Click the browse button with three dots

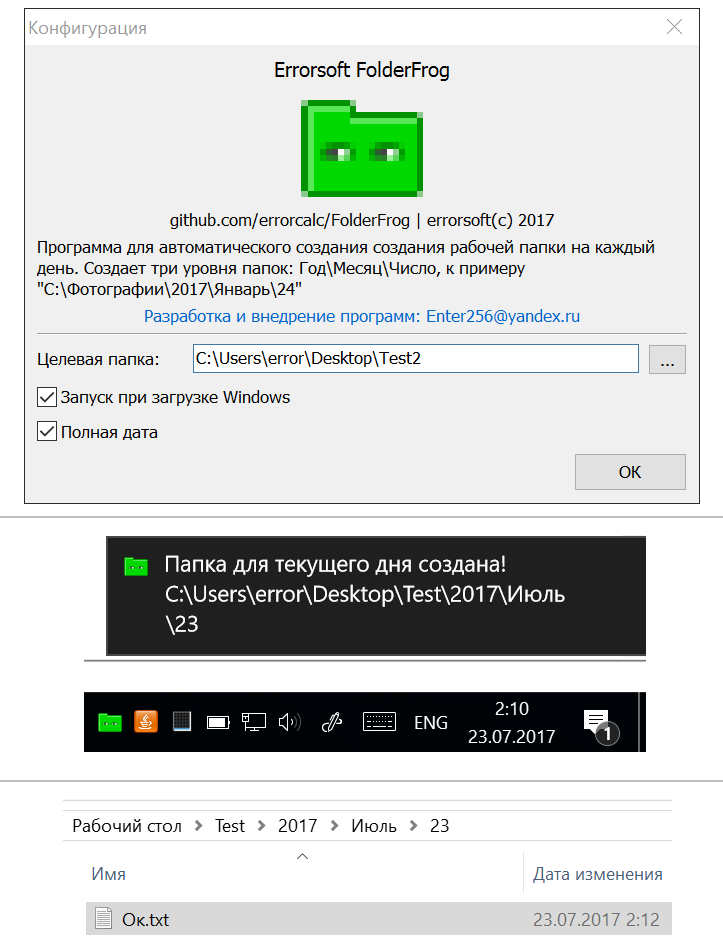tap(667, 360)
